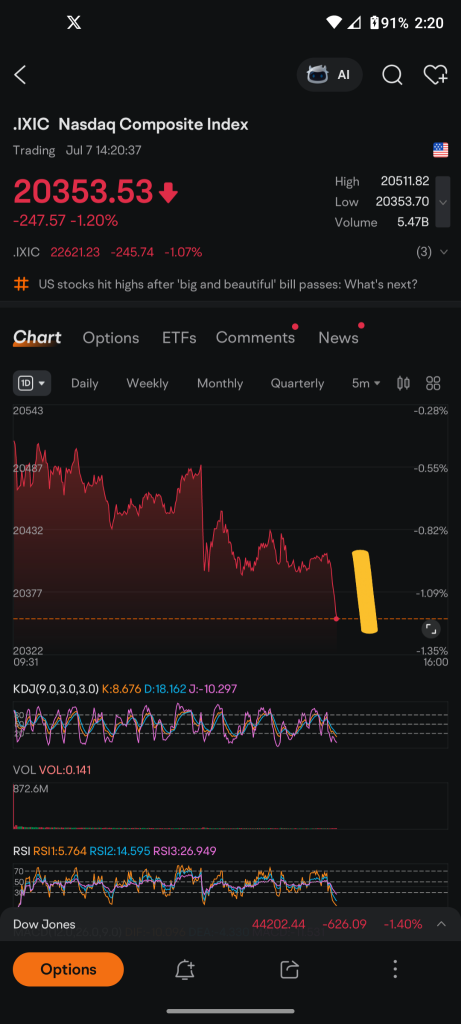Image resolution: width=461 pixels, height=1024 pixels.
Task: Open the 1D timeframe dropdown
Action: pyautogui.click(x=32, y=383)
